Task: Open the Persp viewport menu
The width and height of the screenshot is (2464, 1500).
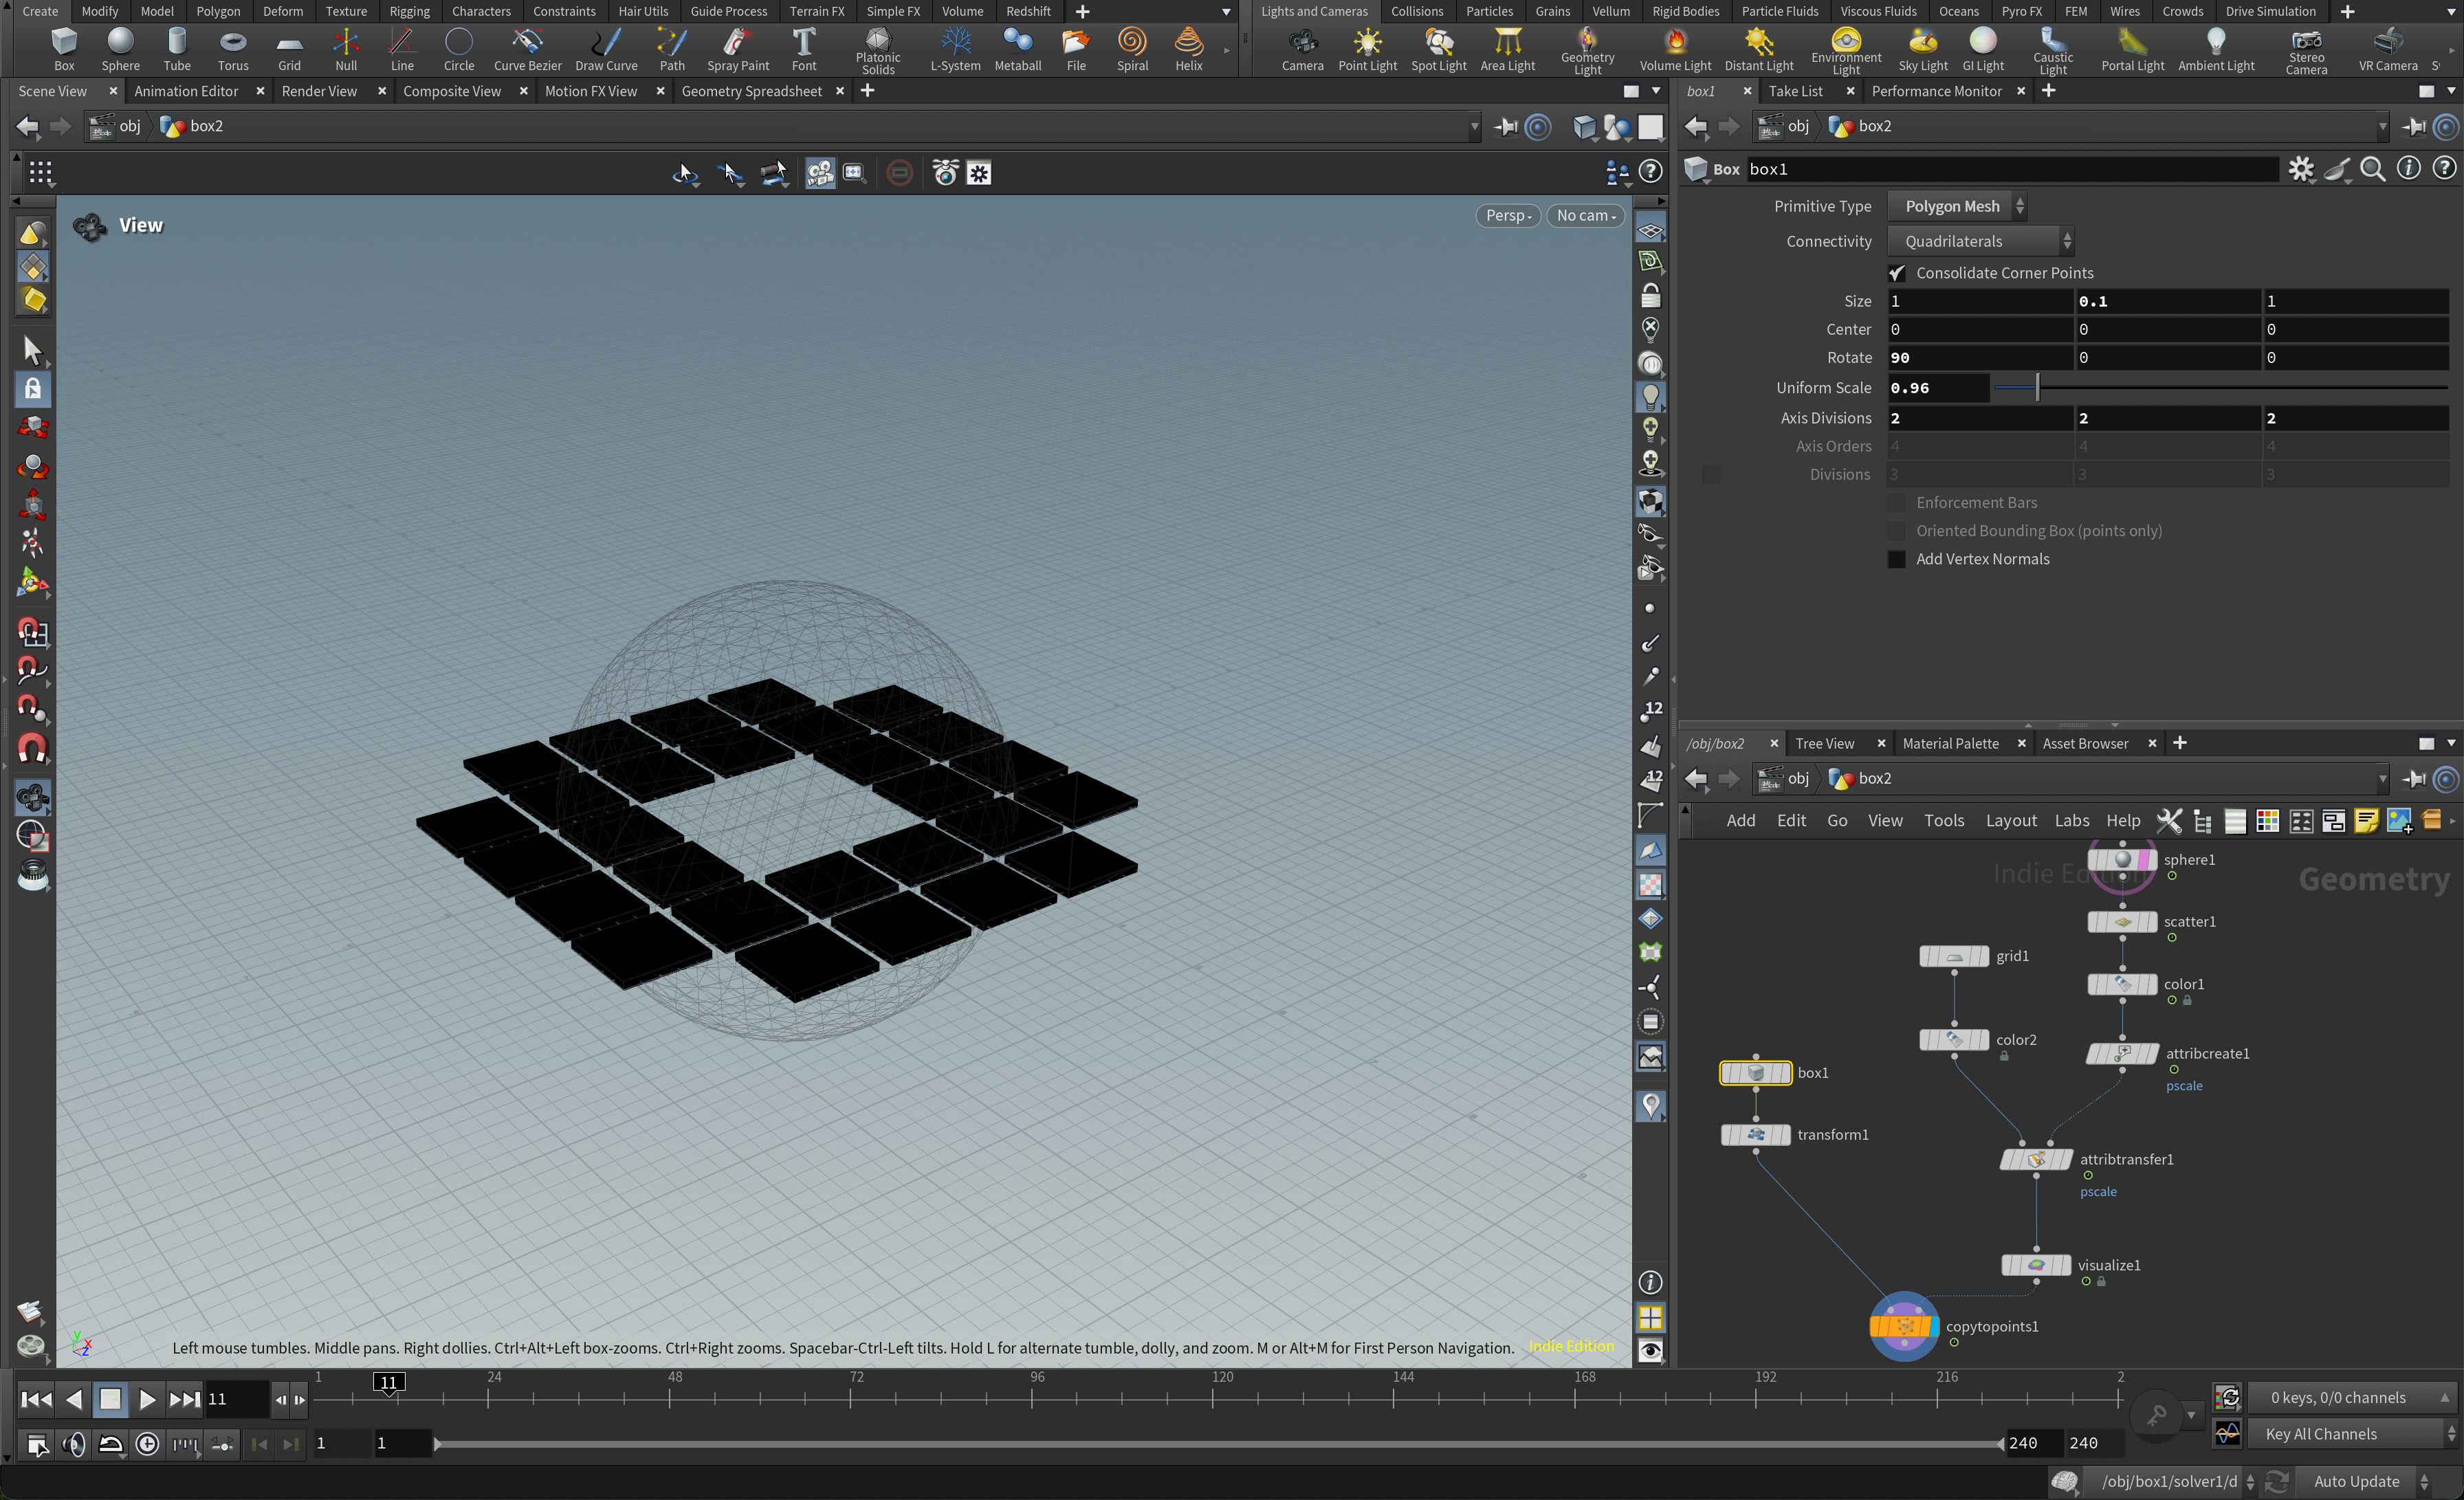Action: 1508,215
